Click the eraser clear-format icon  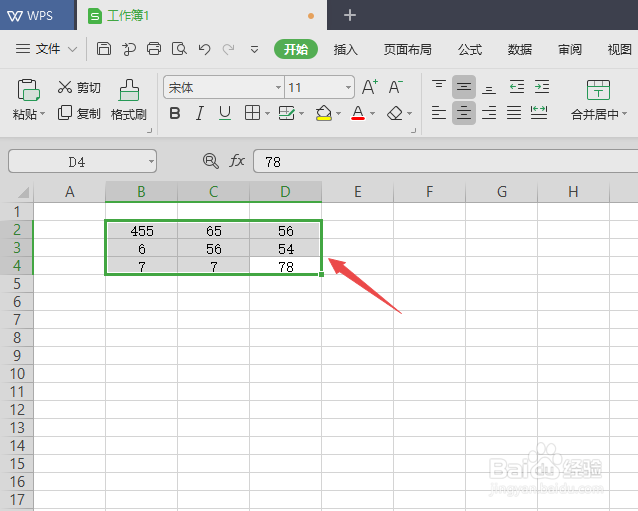(395, 113)
